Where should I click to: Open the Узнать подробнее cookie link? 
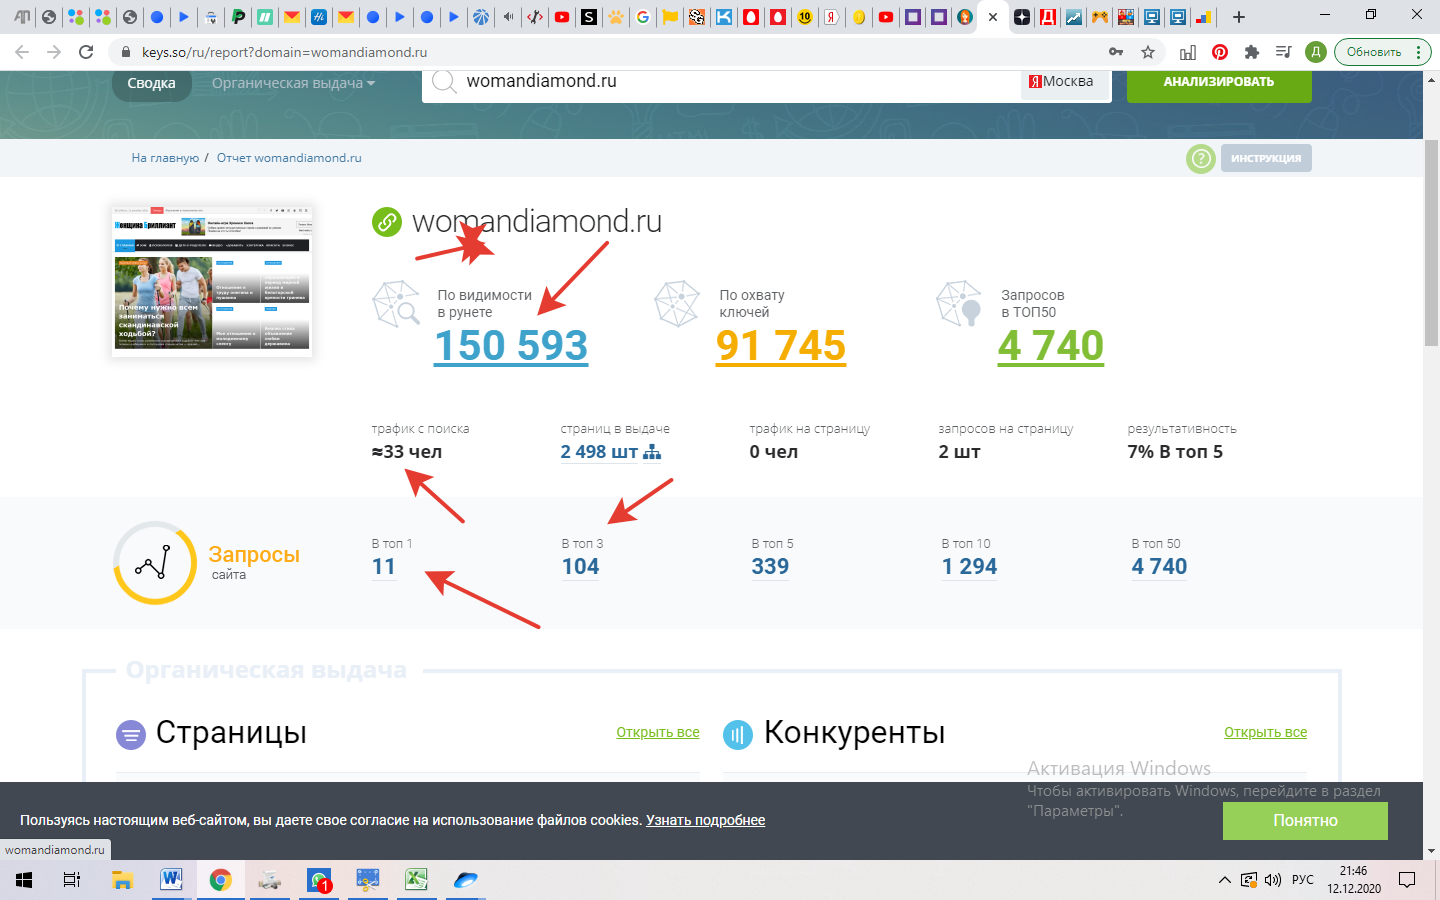tap(705, 821)
